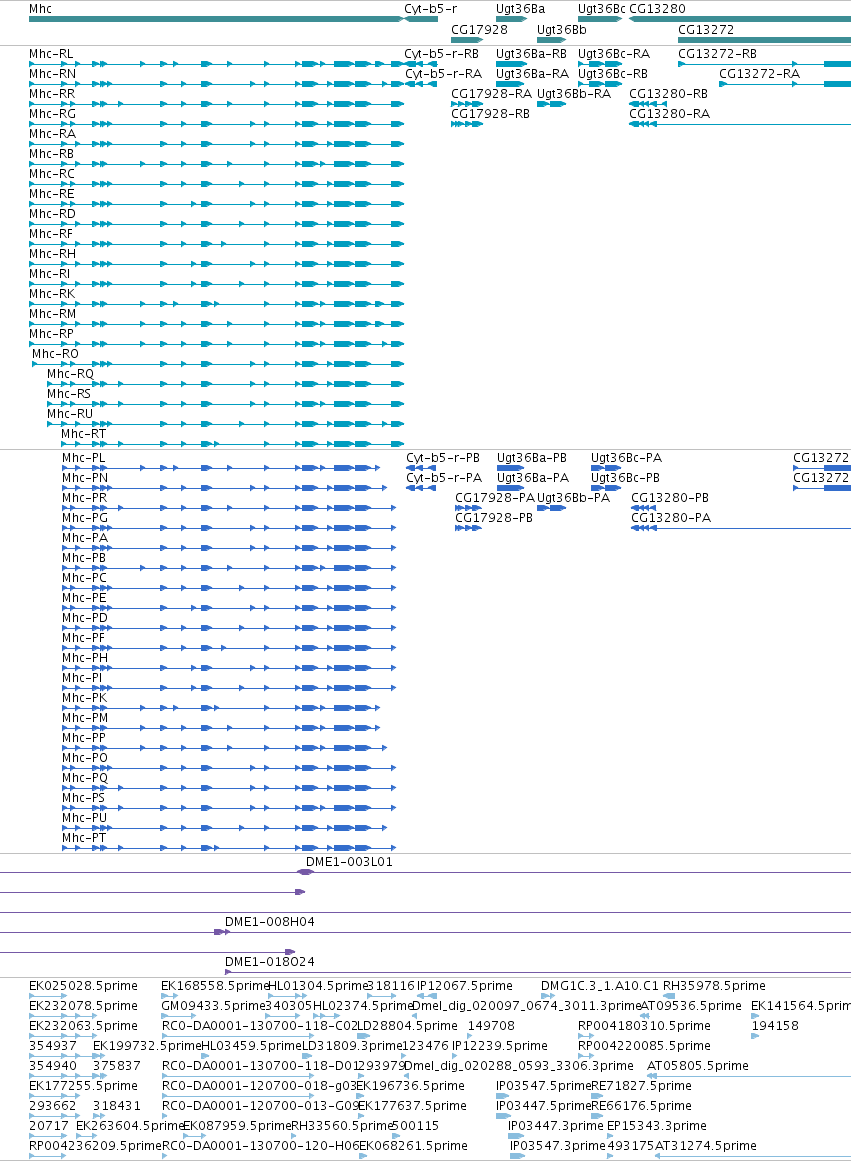
Task: Select the CG13272-RB transcript label
Action: (718, 54)
